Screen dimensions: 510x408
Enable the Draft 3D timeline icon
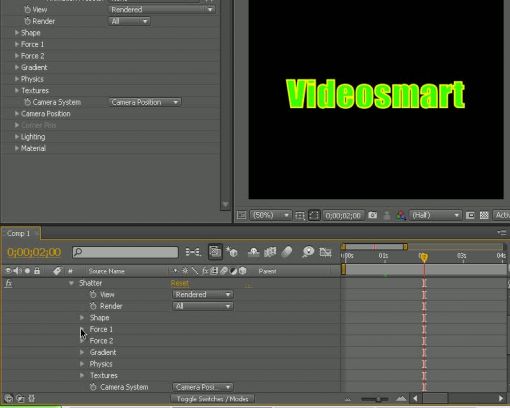(x=232, y=252)
